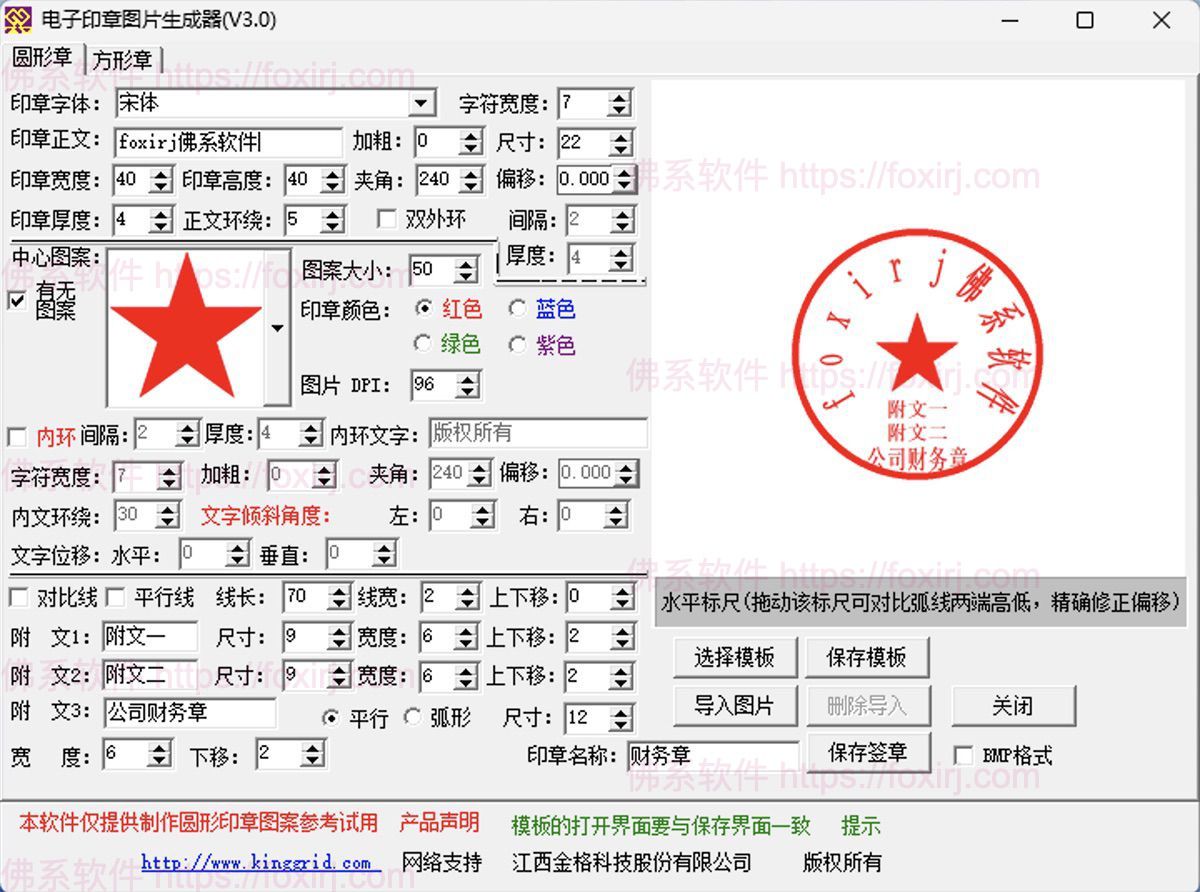This screenshot has width=1200, height=892.
Task: Increase the 图案大小 spinner value
Action: point(465,263)
